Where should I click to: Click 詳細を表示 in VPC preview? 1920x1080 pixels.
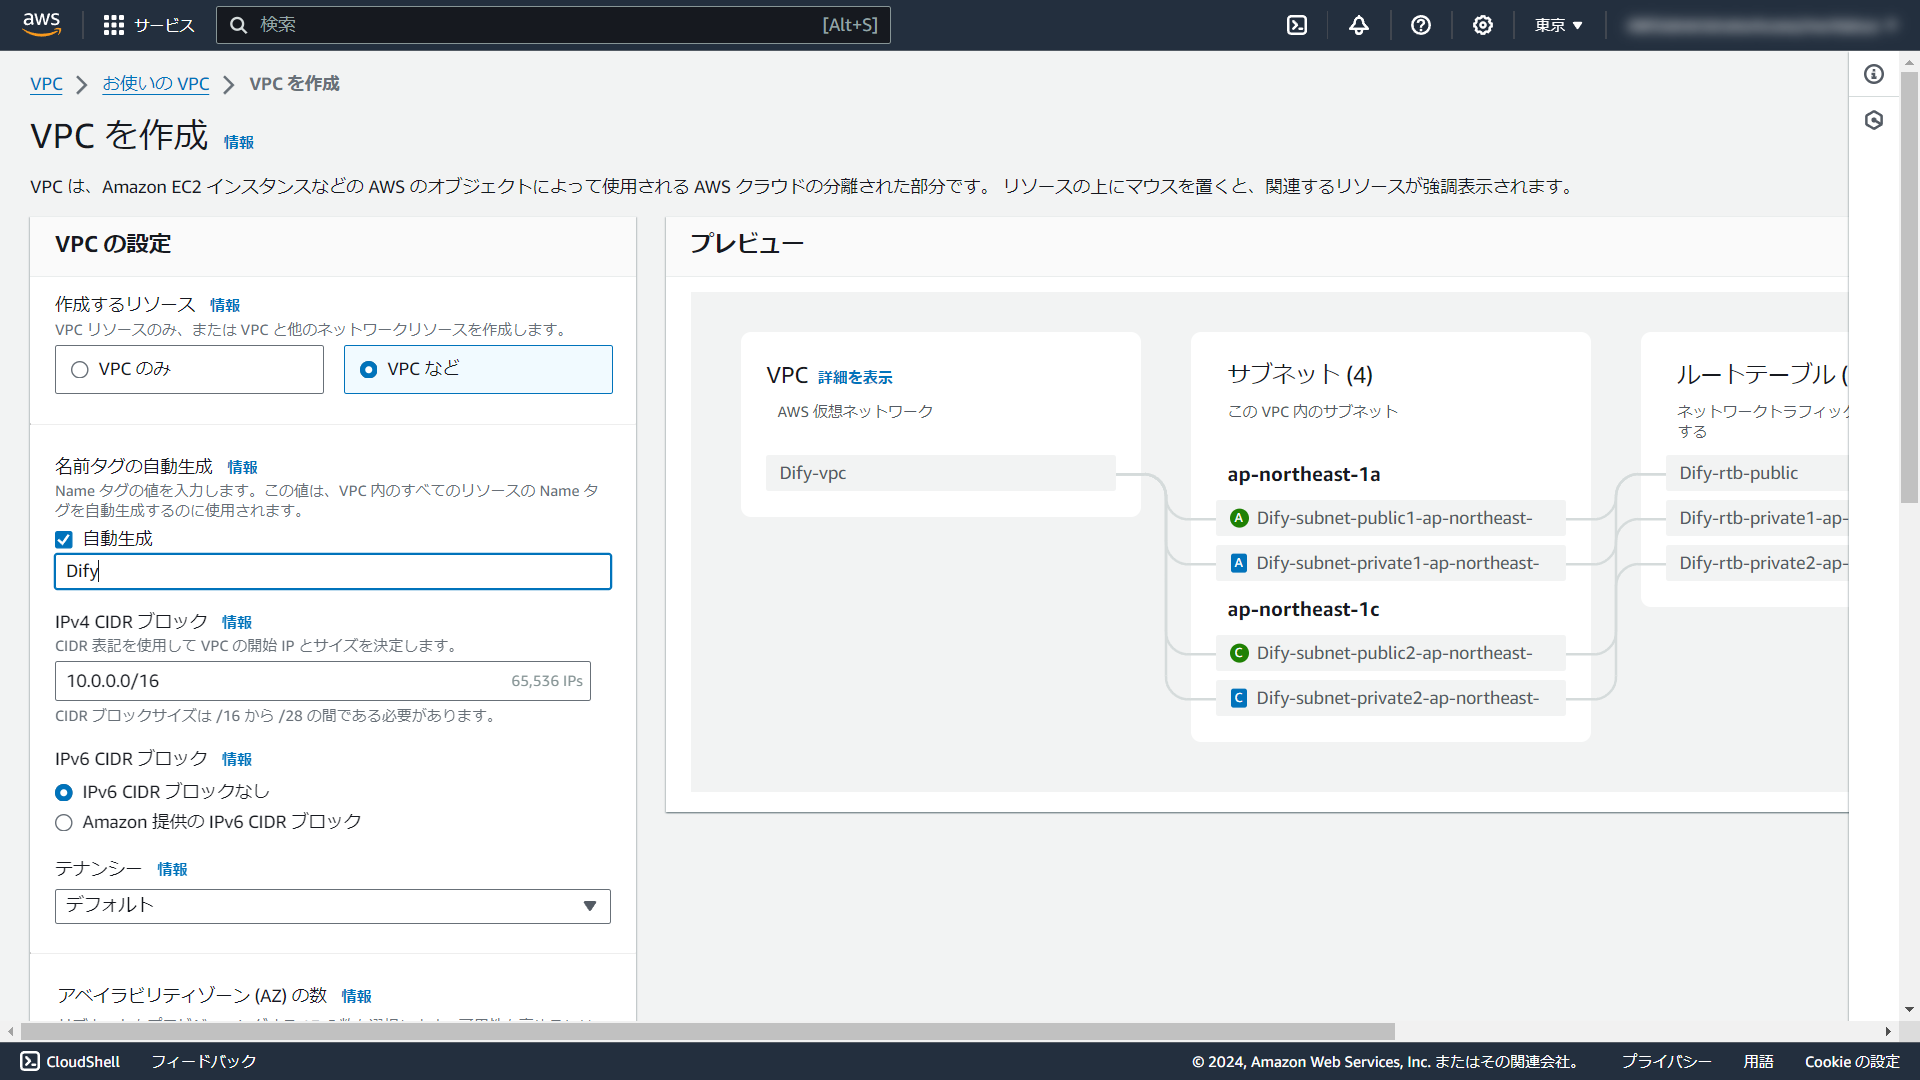855,377
